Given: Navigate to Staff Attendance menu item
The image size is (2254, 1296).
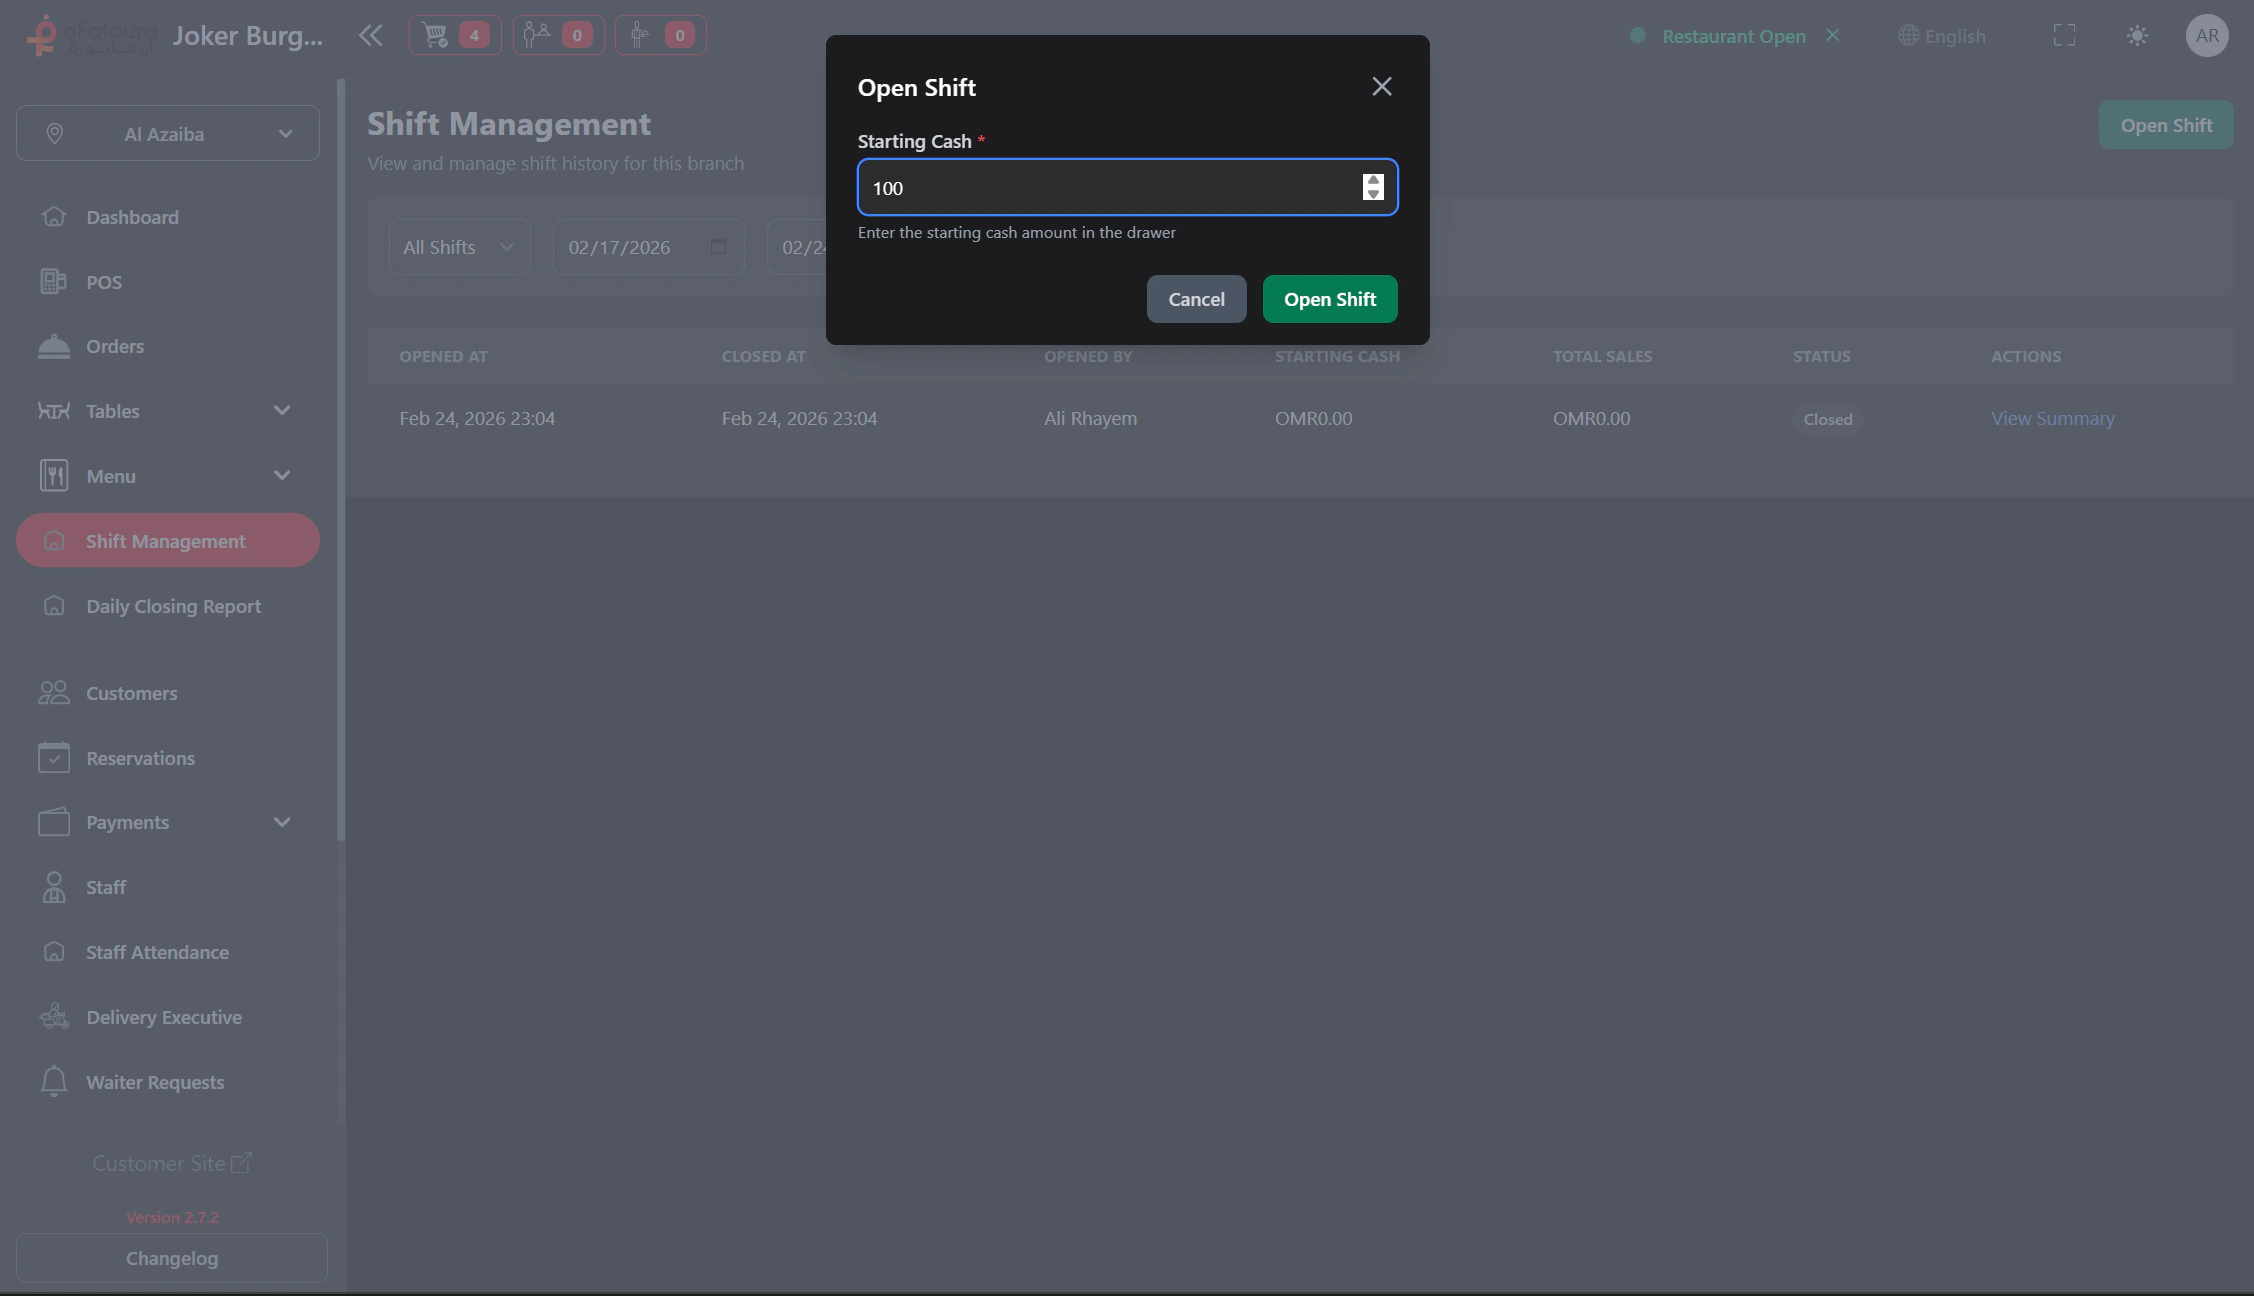Looking at the screenshot, I should pyautogui.click(x=156, y=952).
